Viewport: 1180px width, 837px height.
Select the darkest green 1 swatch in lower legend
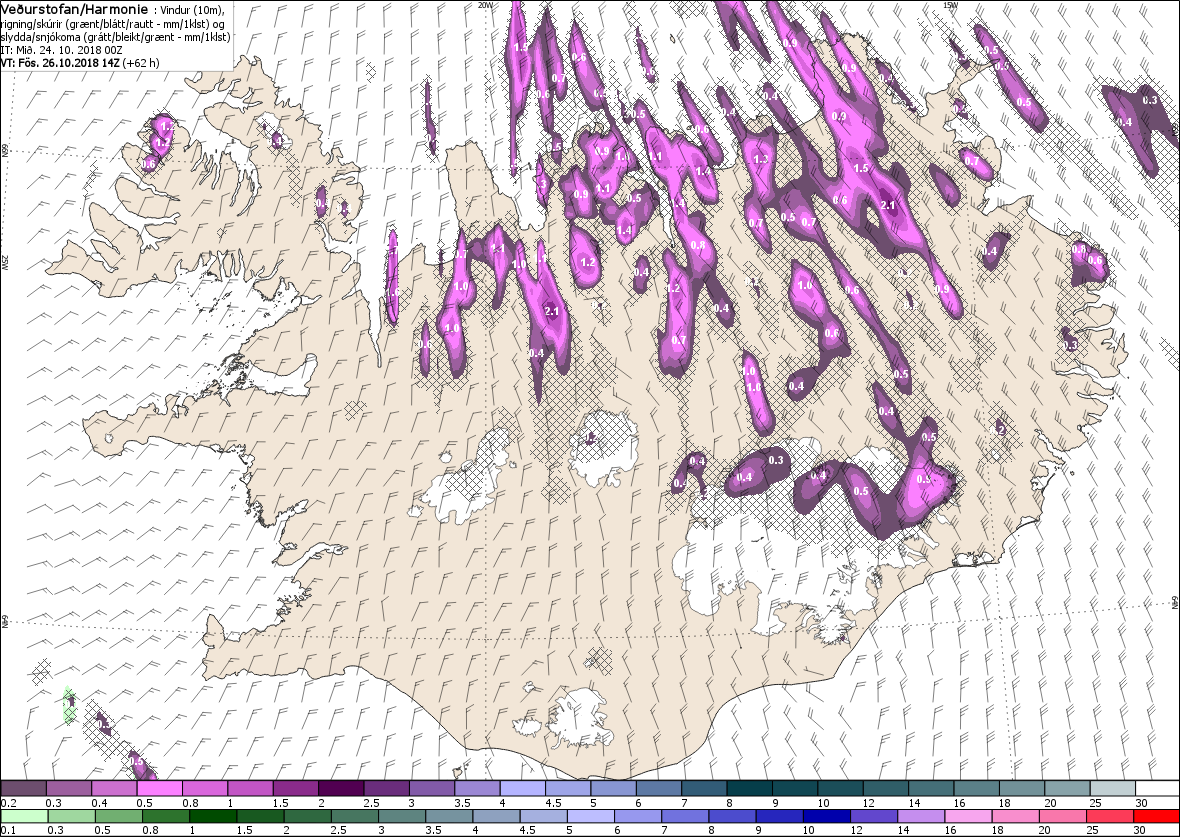[212, 817]
